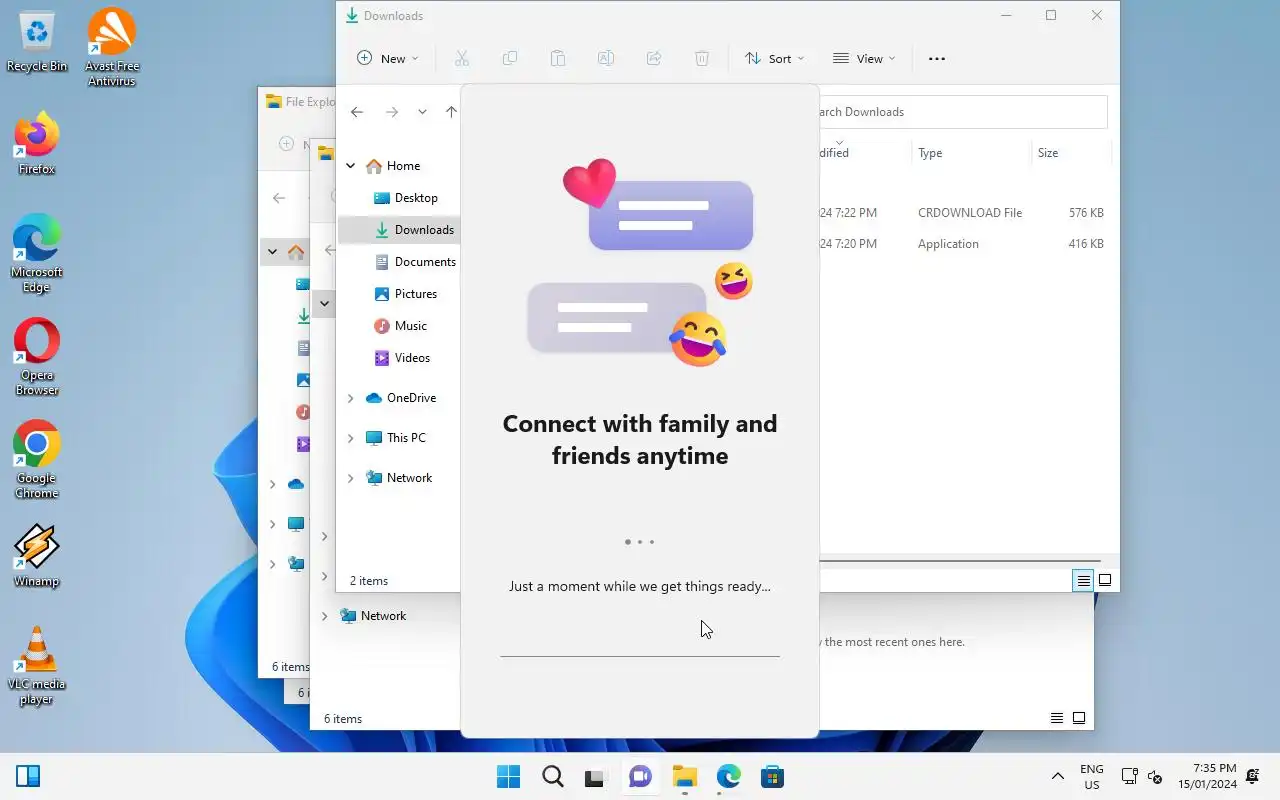Open Google Chrome desktop shortcut
Viewport: 1280px width, 800px height.
pos(37,460)
